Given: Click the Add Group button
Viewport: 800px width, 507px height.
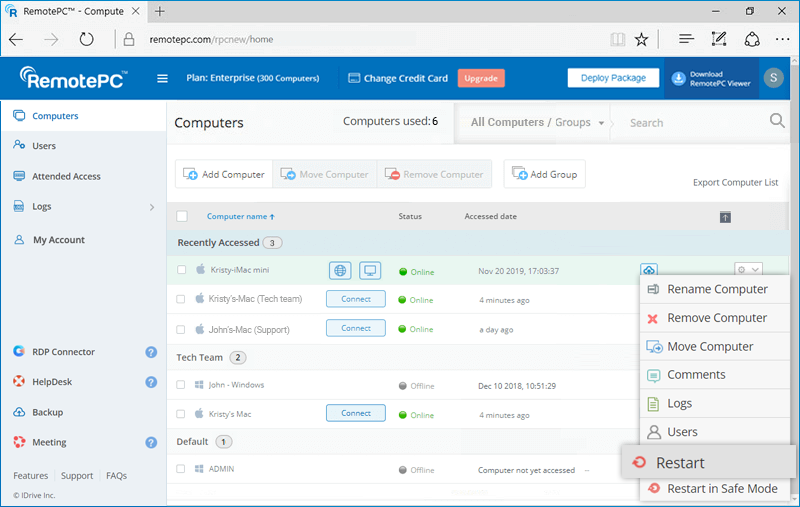Looking at the screenshot, I should tap(544, 174).
